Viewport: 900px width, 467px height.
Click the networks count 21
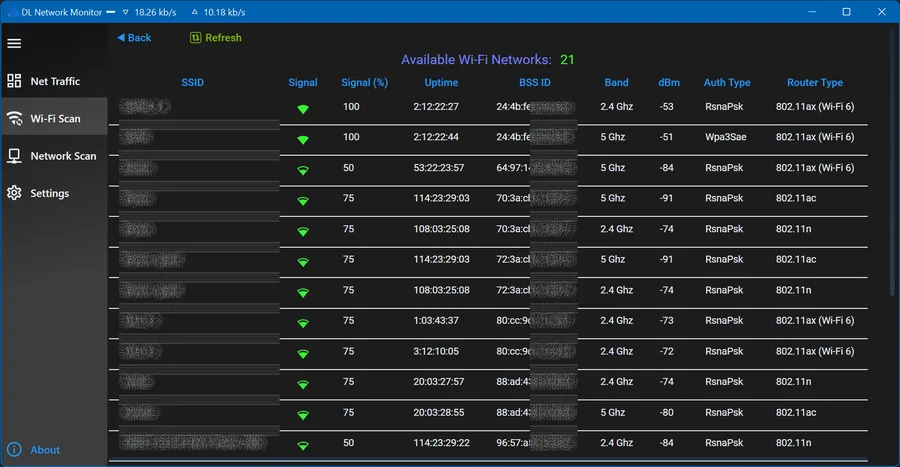567,59
